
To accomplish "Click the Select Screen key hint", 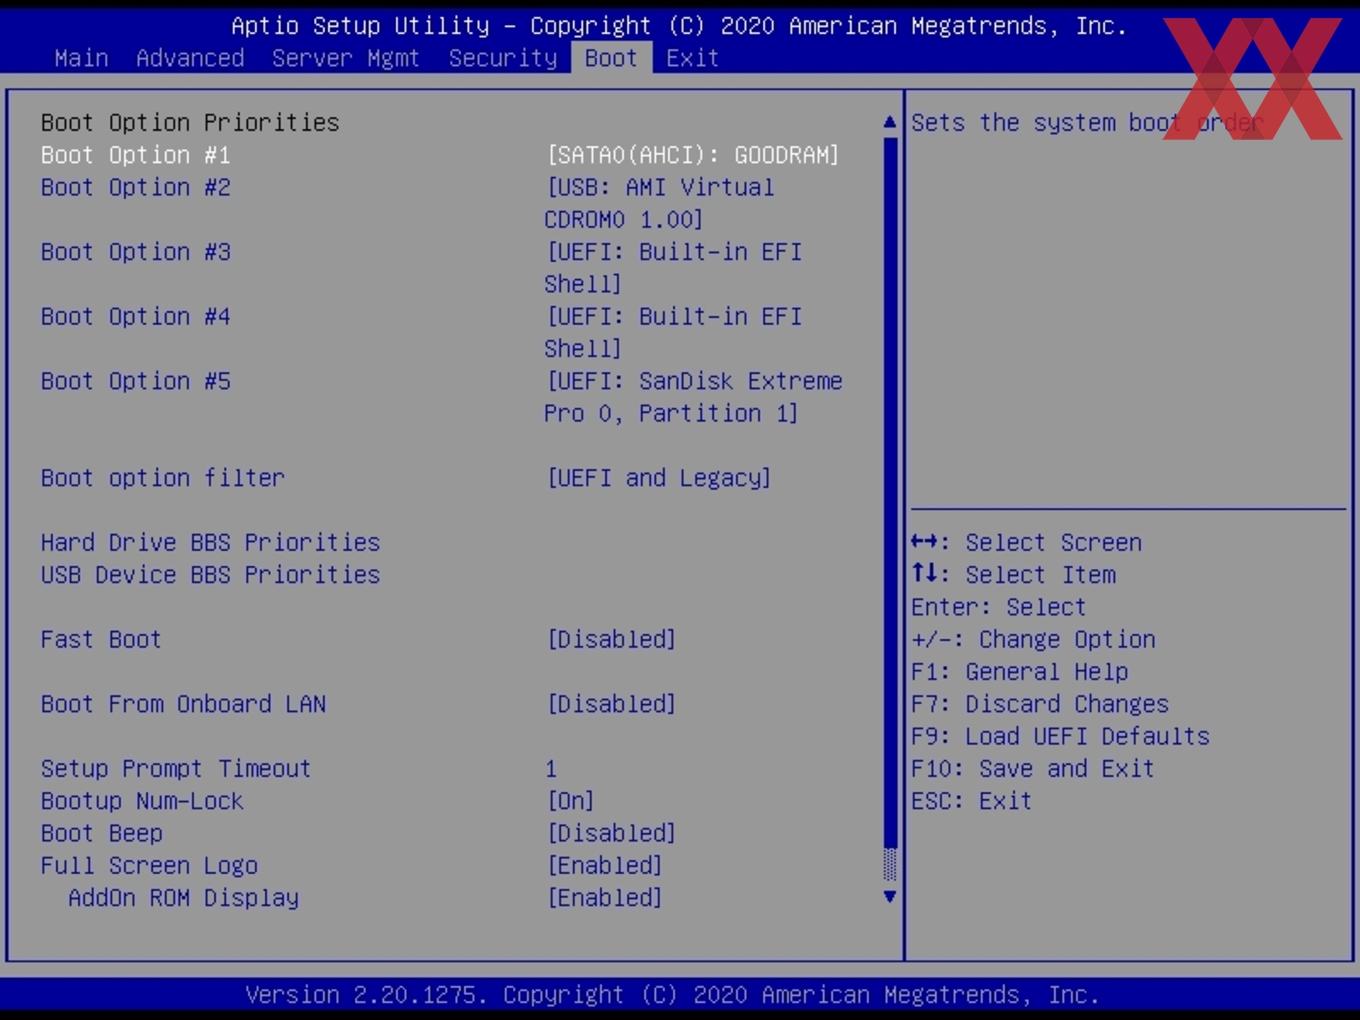I will 1027,542.
